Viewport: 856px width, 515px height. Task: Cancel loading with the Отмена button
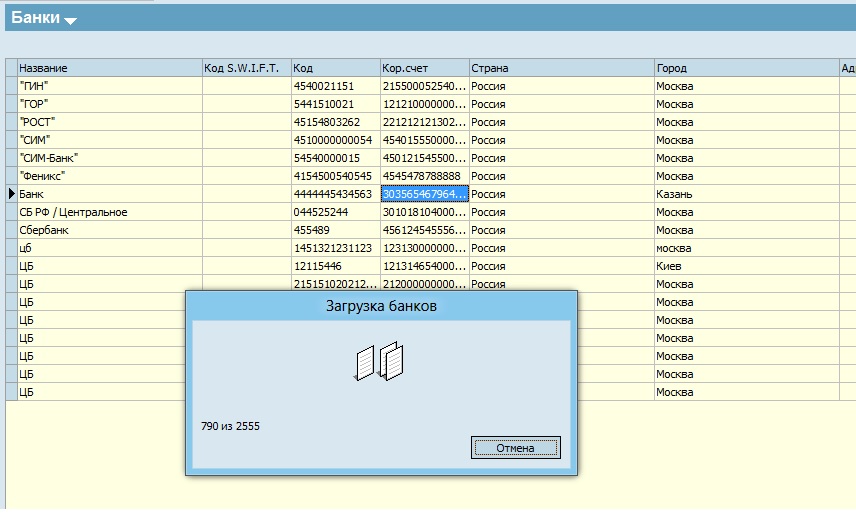[x=515, y=448]
